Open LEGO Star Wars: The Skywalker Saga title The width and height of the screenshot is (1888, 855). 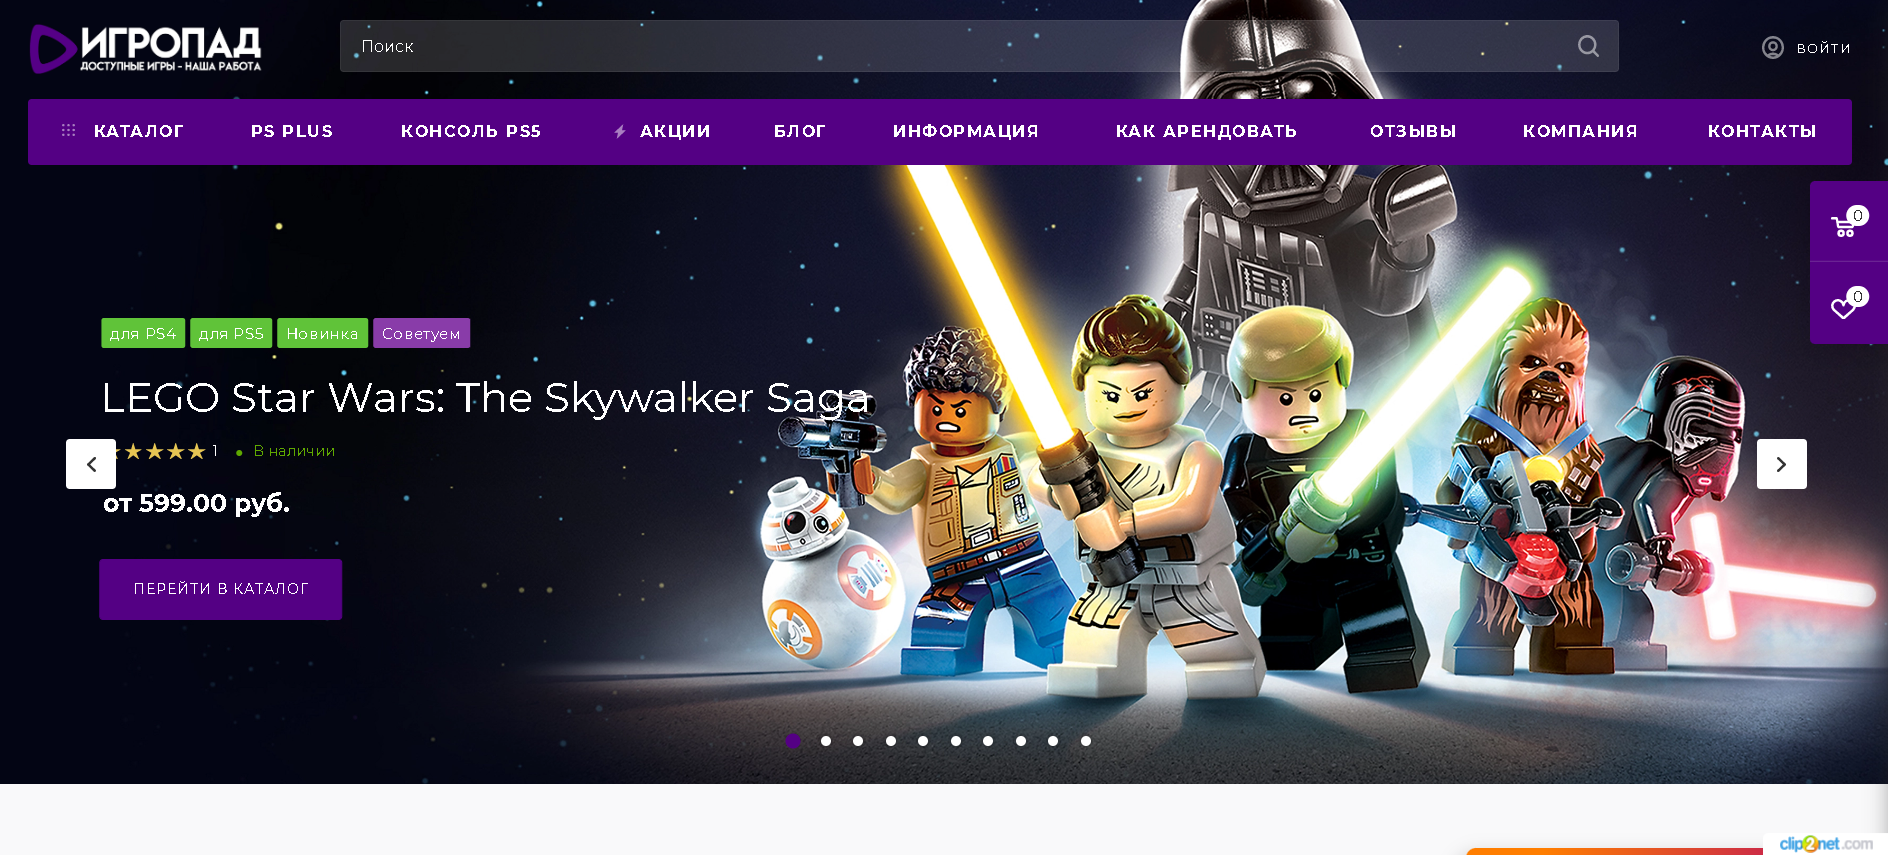(486, 398)
